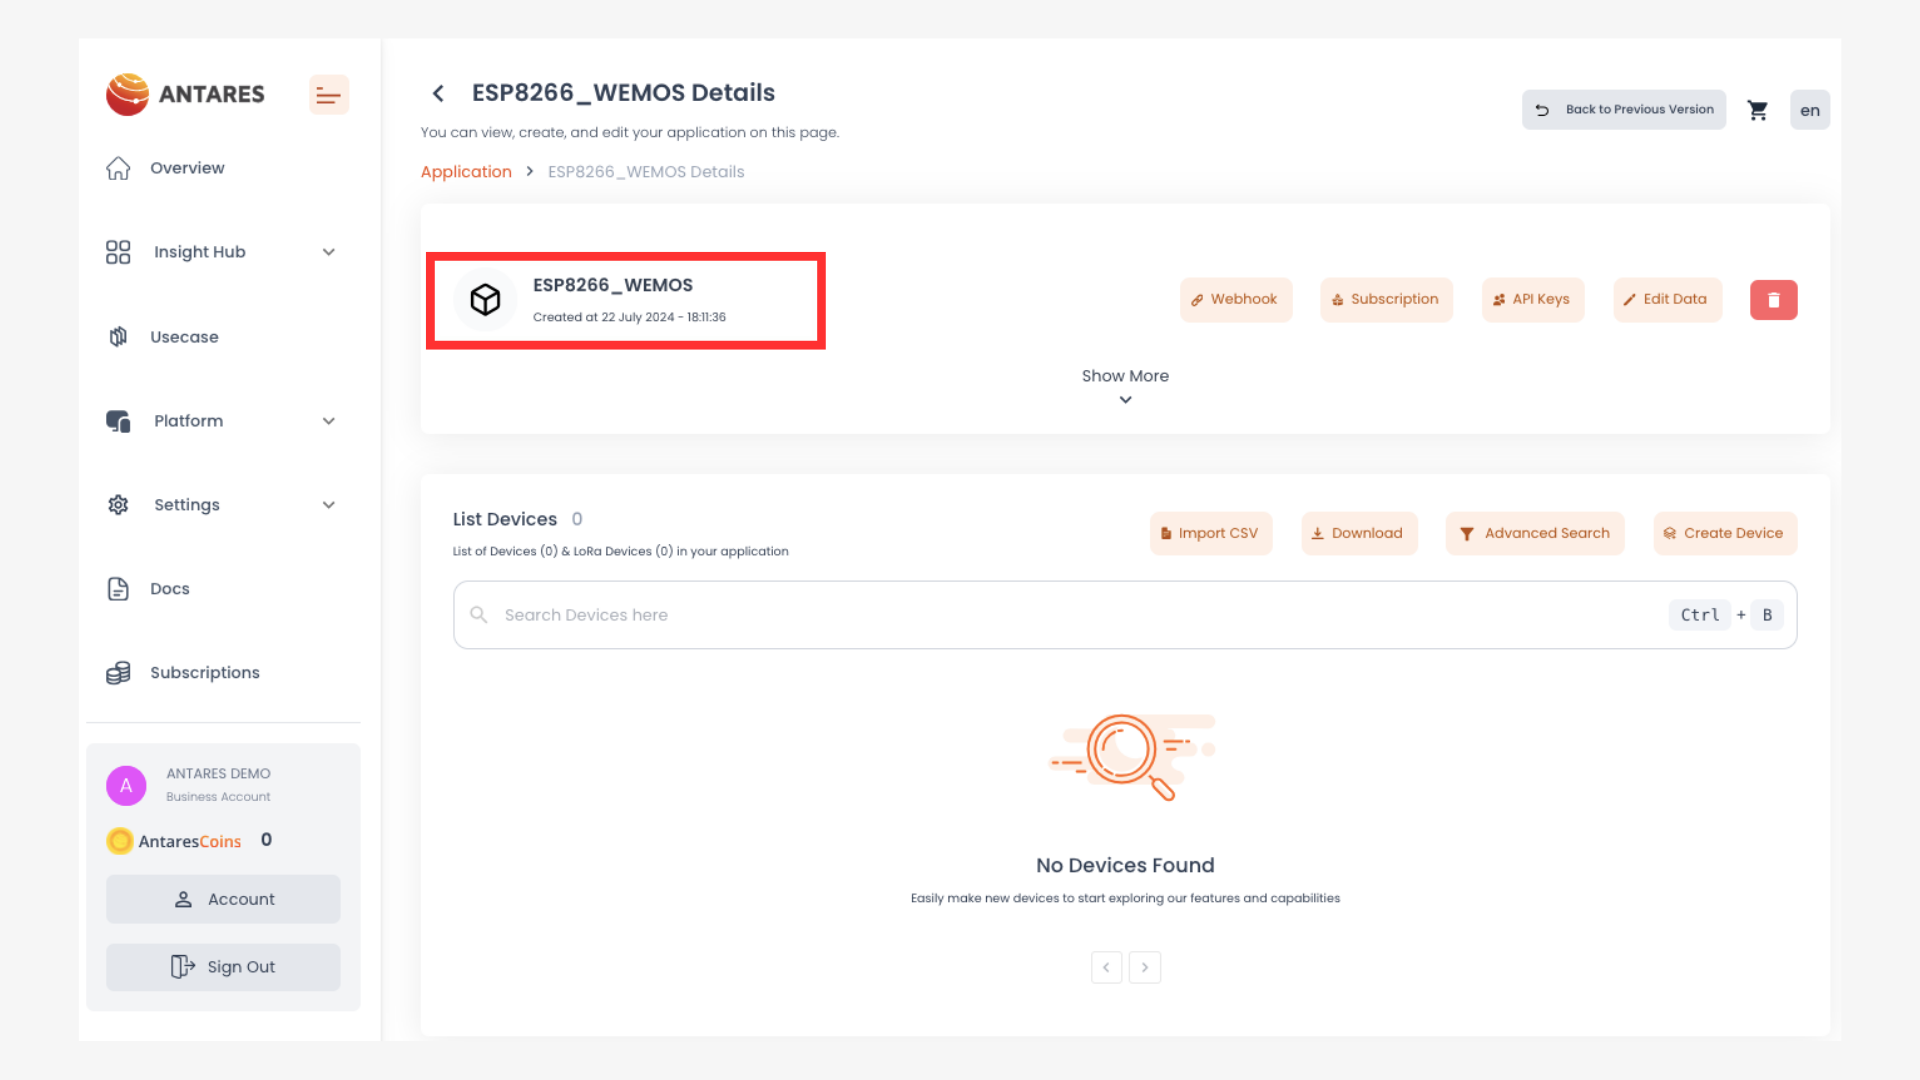This screenshot has height=1080, width=1920.
Task: Open the shopping cart
Action: [1758, 110]
